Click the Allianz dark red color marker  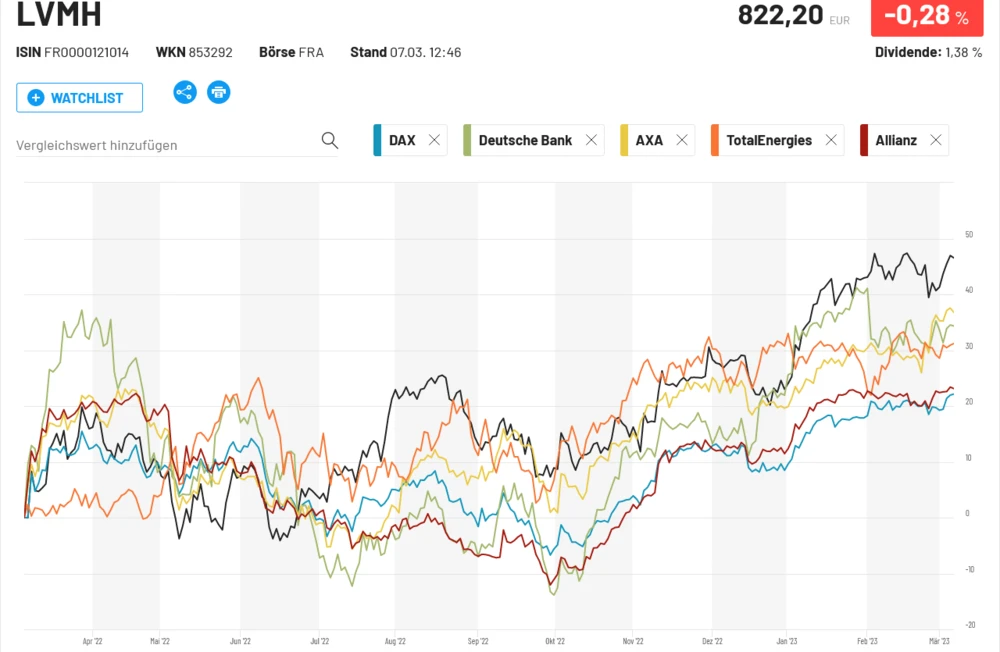tap(864, 141)
